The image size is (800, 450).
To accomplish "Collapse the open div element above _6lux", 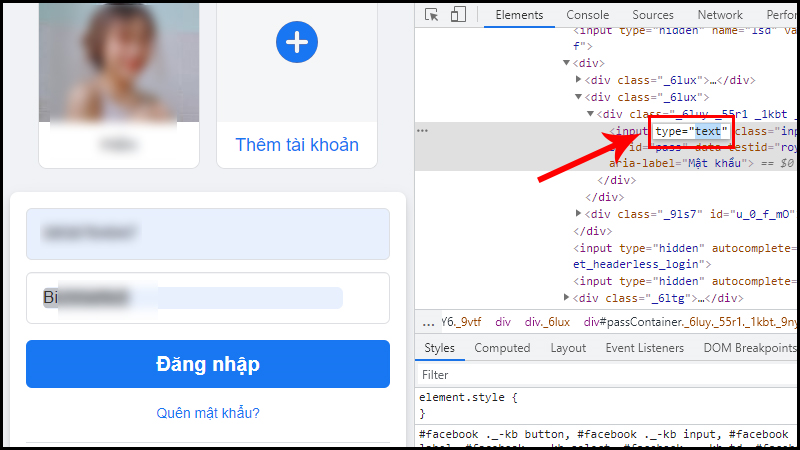I will (566, 63).
